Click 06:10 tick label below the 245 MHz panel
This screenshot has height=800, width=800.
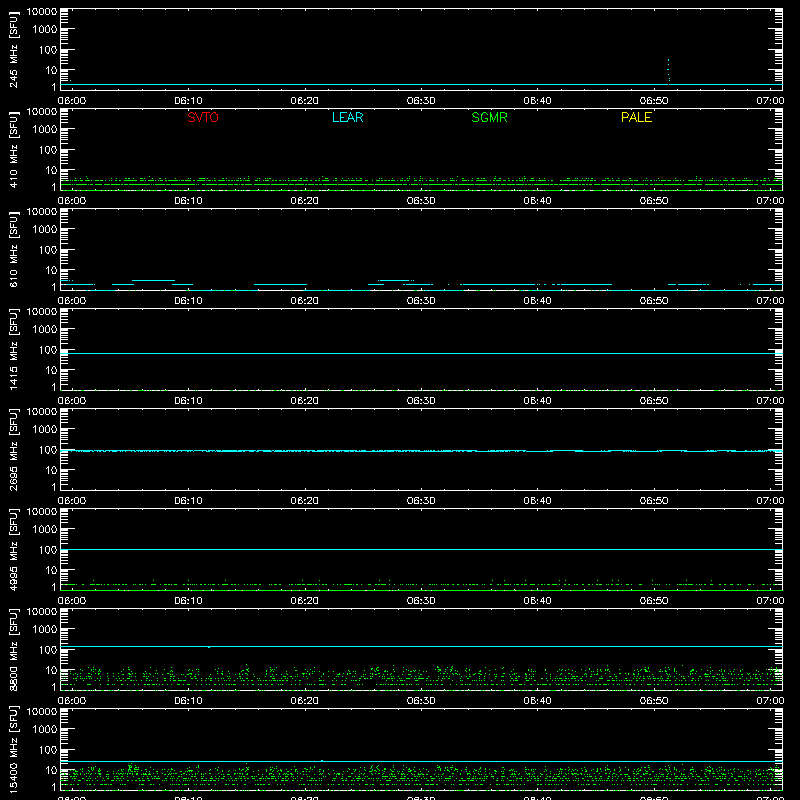click(x=188, y=101)
